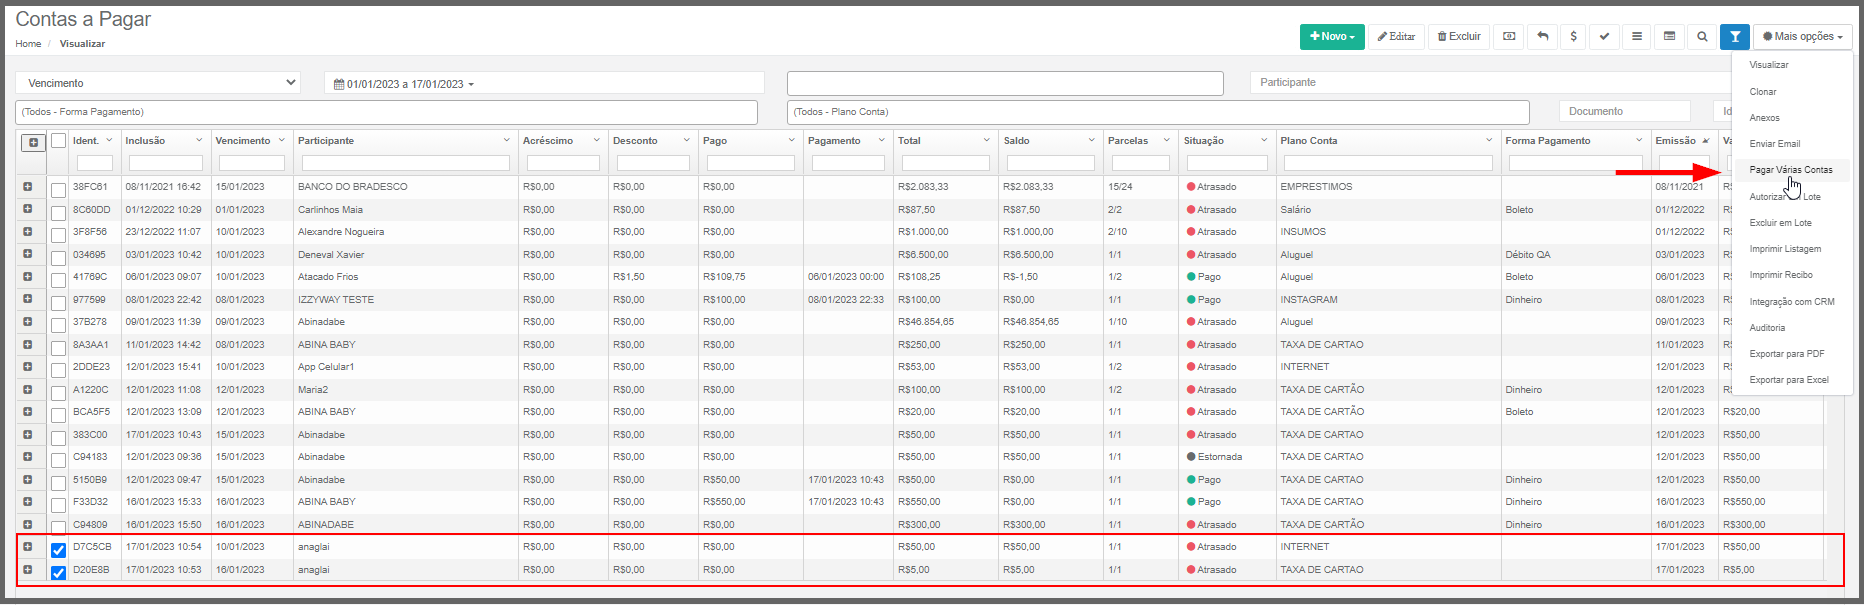Click the plus icon for row D7C5CB
The image size is (1864, 605).
pos(28,547)
